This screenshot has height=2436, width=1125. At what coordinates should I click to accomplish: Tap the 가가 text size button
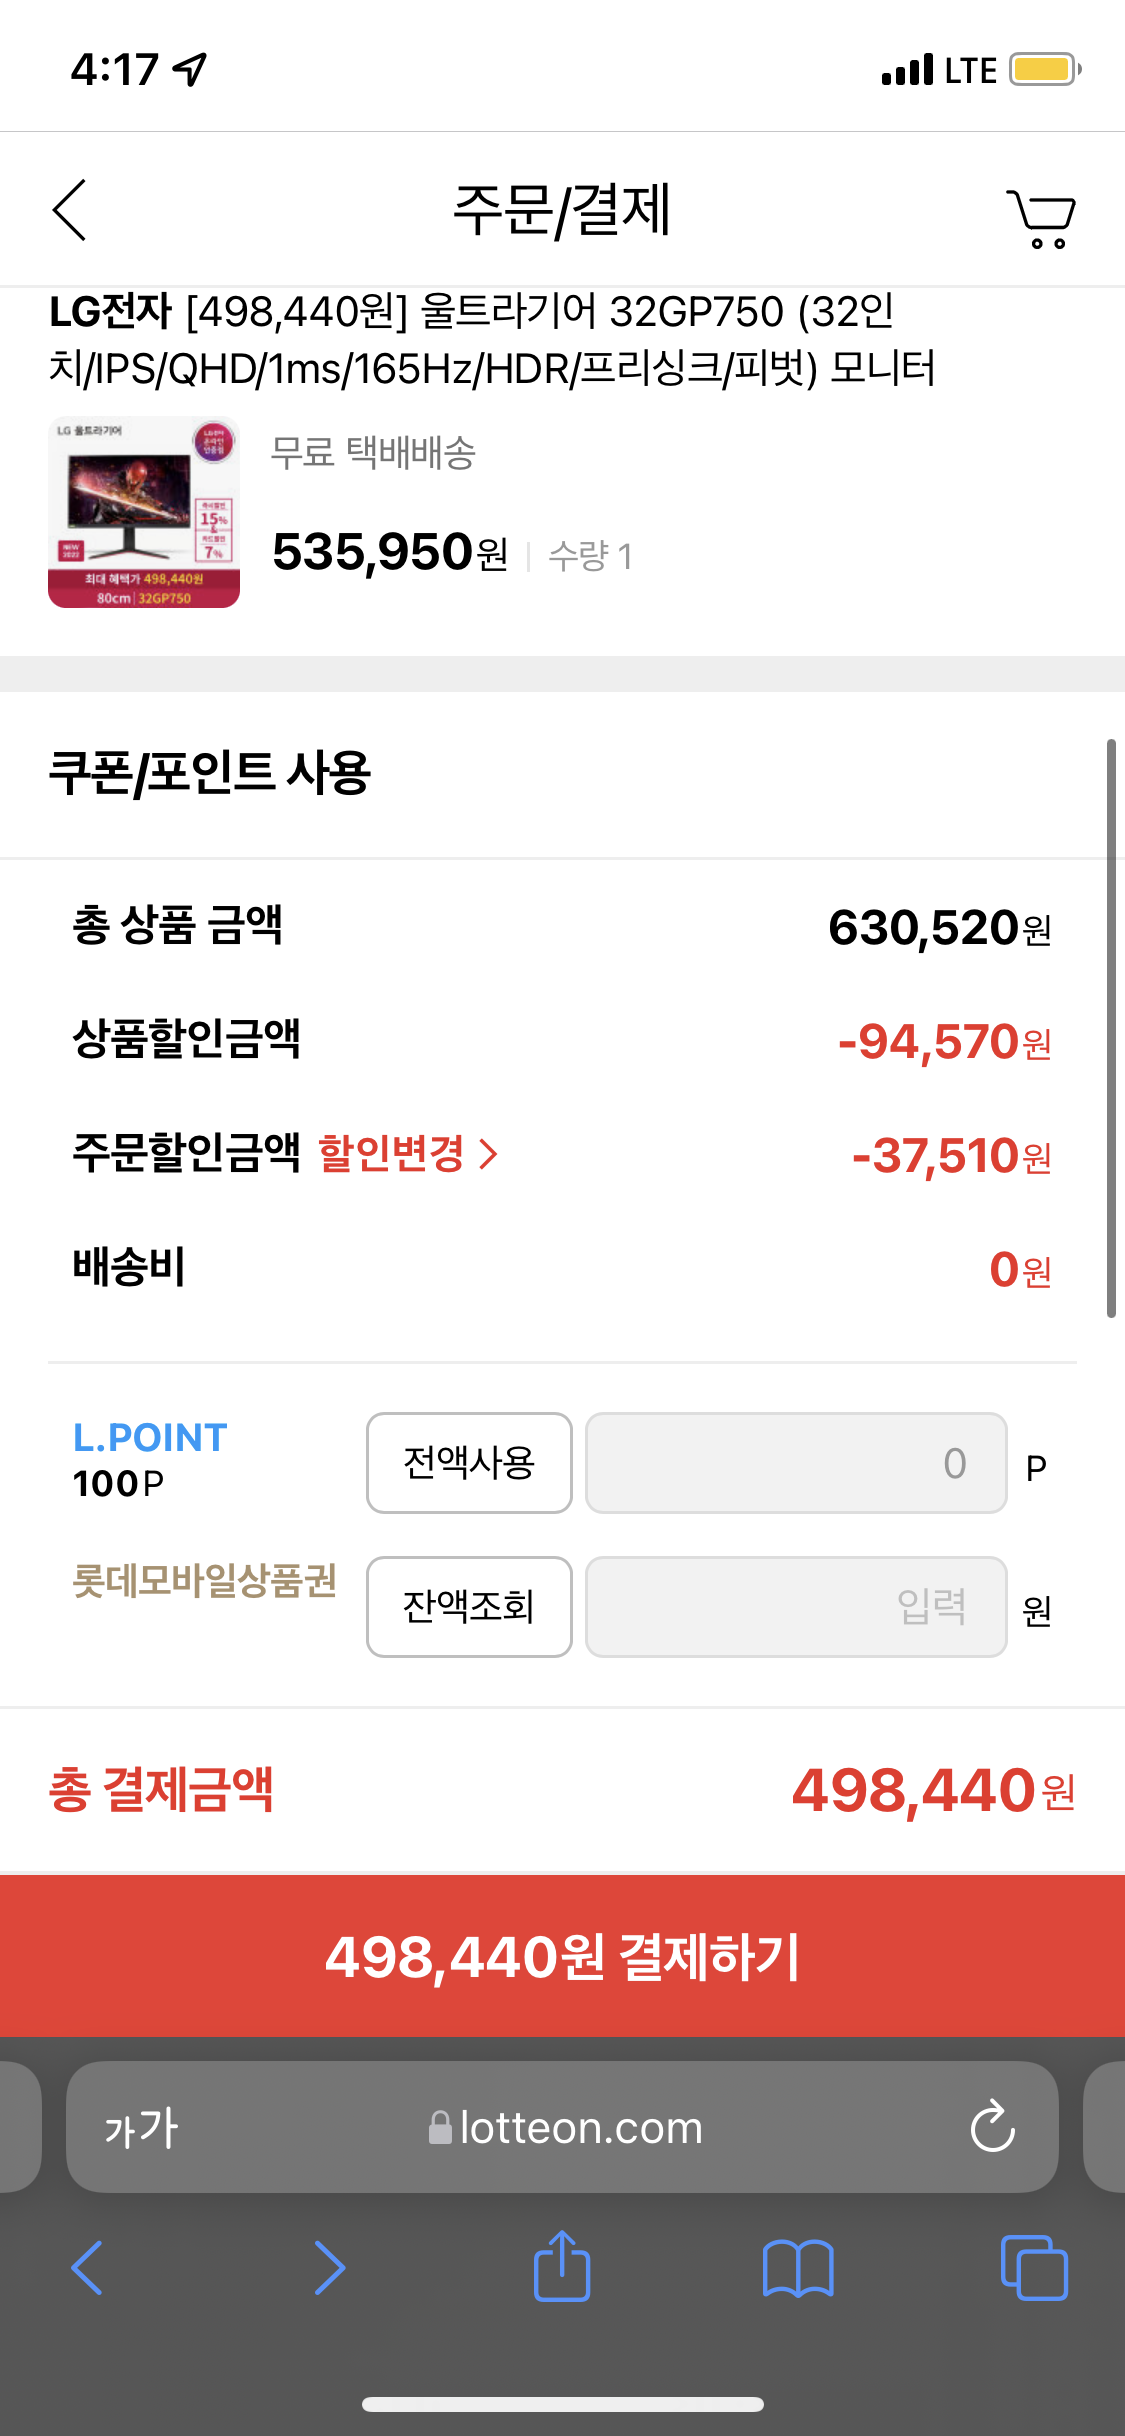(142, 2128)
